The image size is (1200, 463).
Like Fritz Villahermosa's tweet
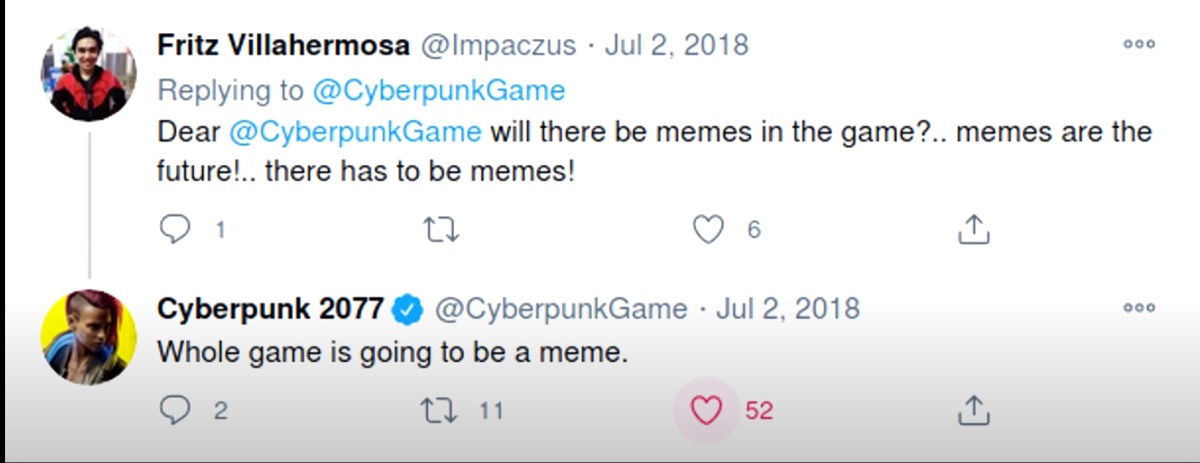(x=708, y=230)
